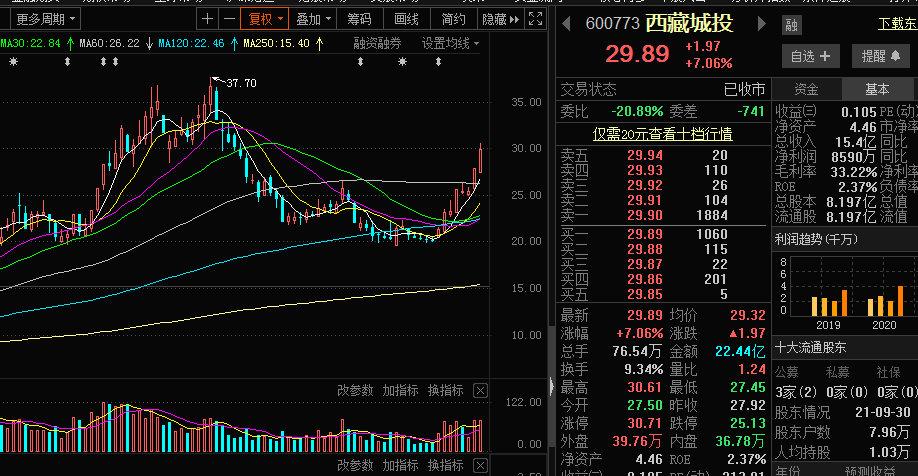918x476 pixels.
Task: Select the 画线 drawing tool
Action: tap(406, 19)
